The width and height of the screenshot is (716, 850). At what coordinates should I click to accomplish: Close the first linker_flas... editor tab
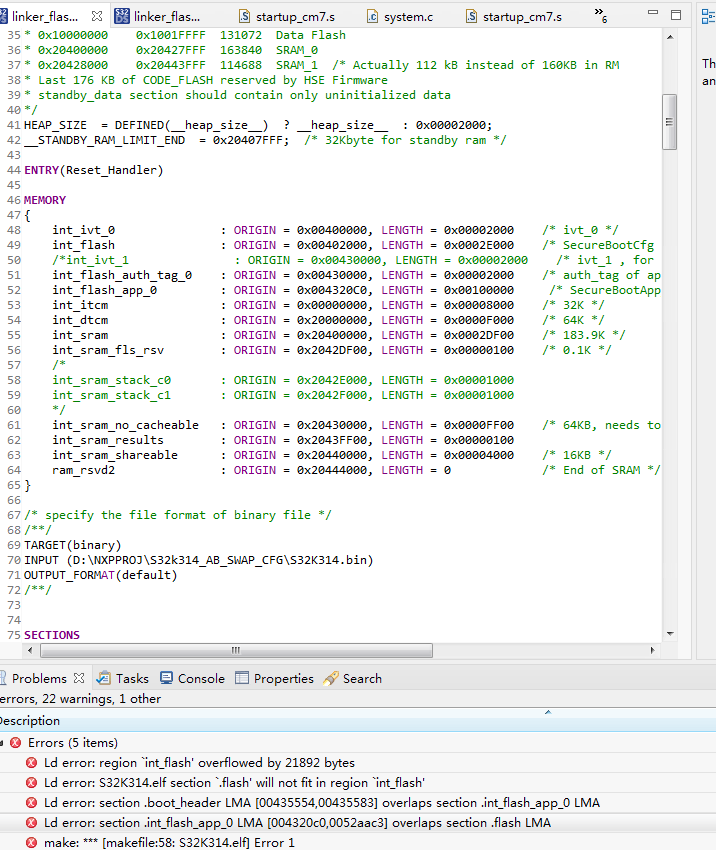coord(97,16)
